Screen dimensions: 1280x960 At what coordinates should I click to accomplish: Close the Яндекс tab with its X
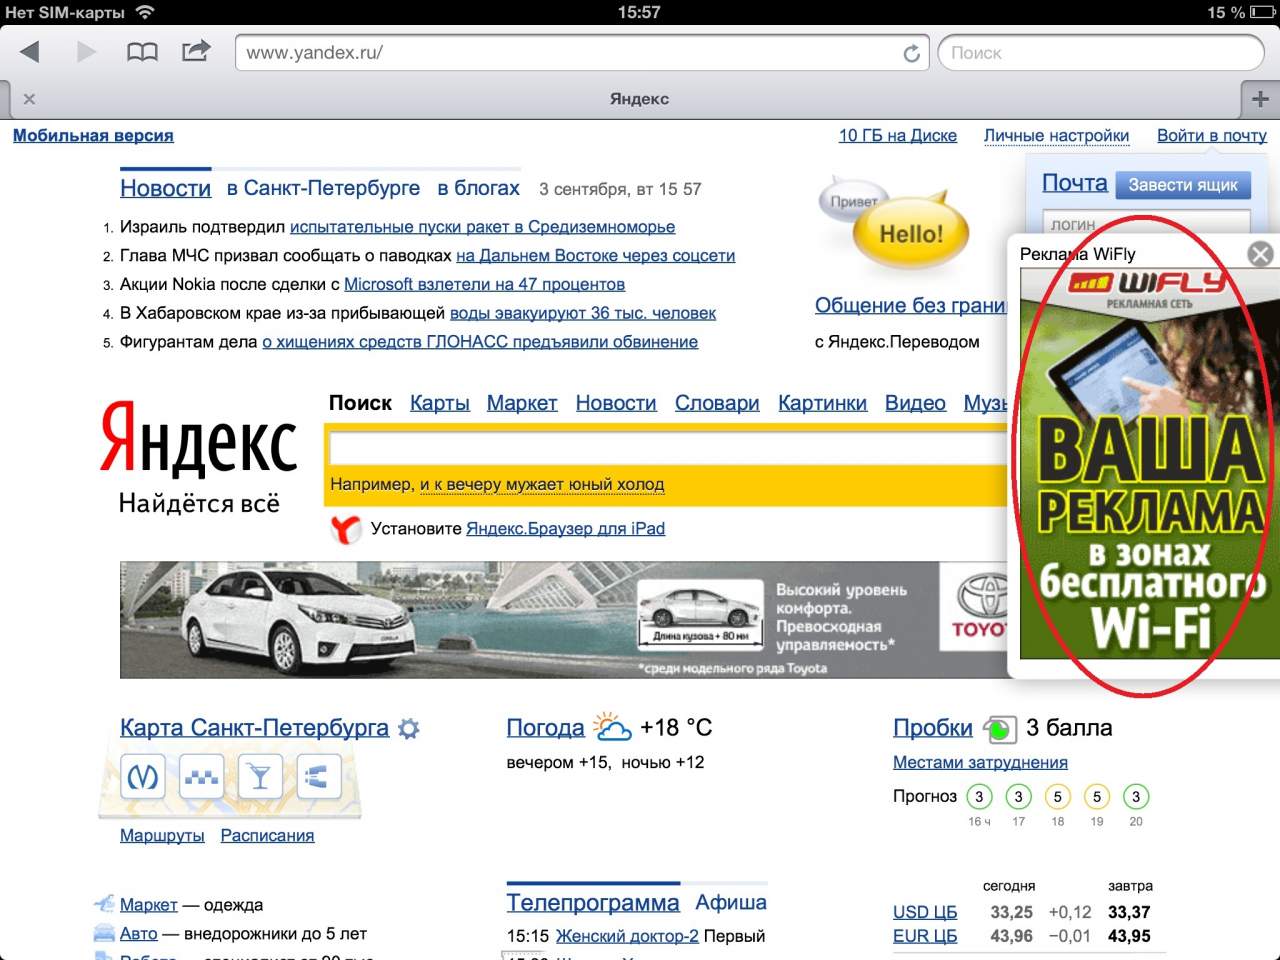pos(29,99)
